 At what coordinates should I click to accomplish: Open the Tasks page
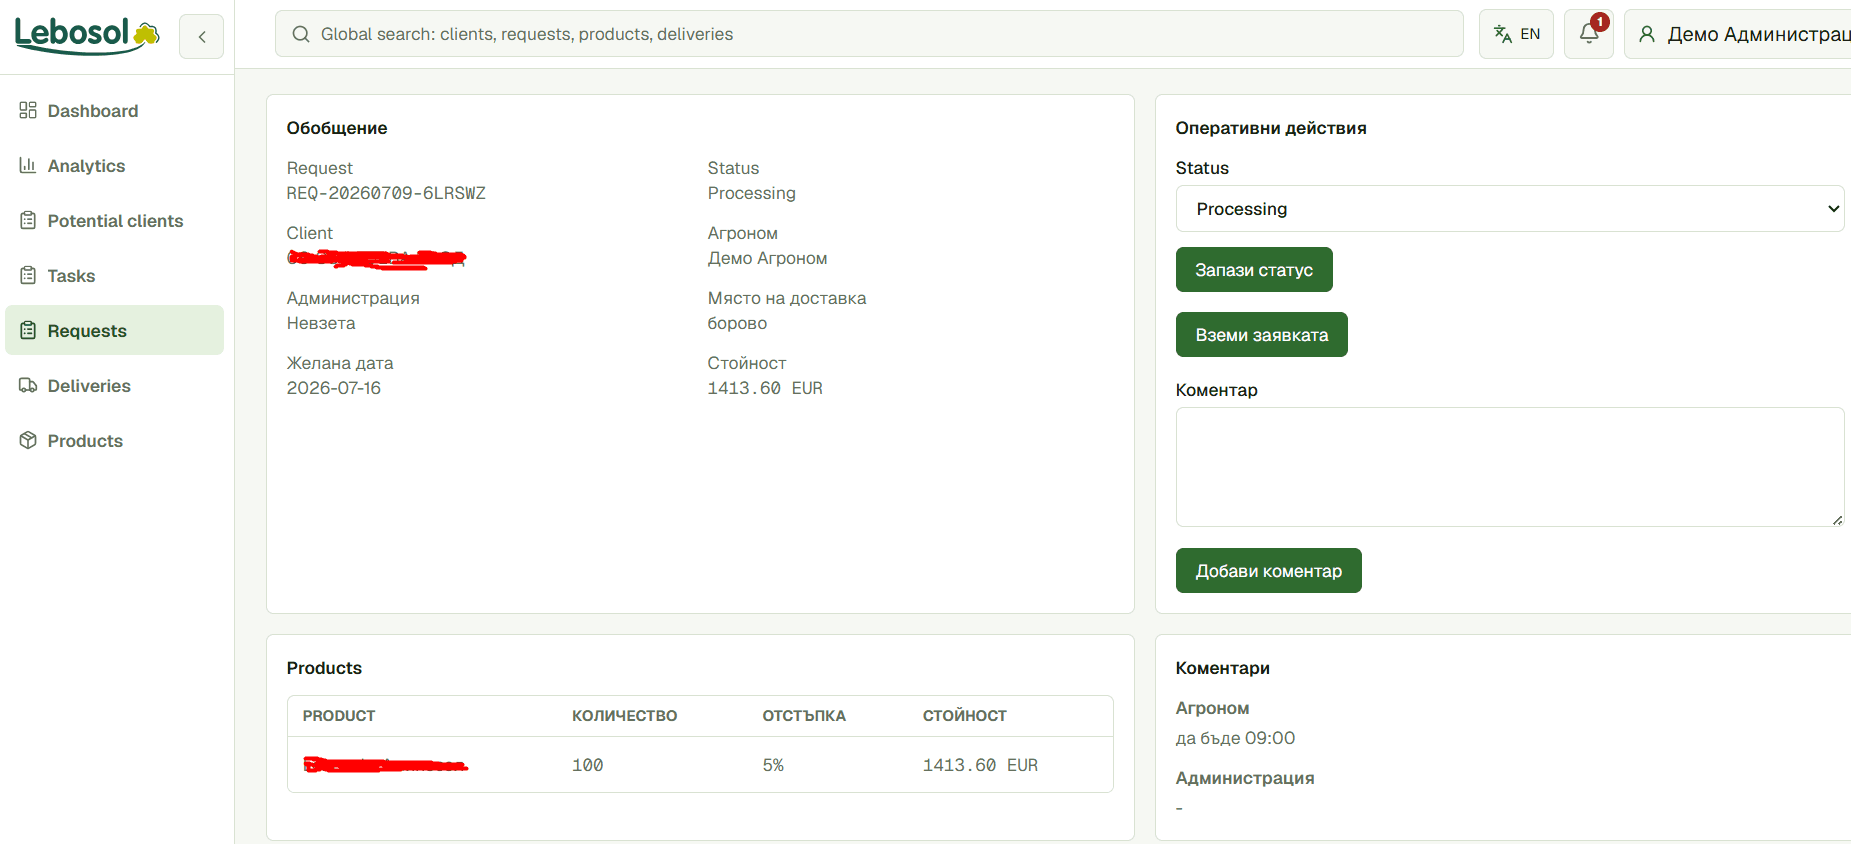(x=114, y=275)
